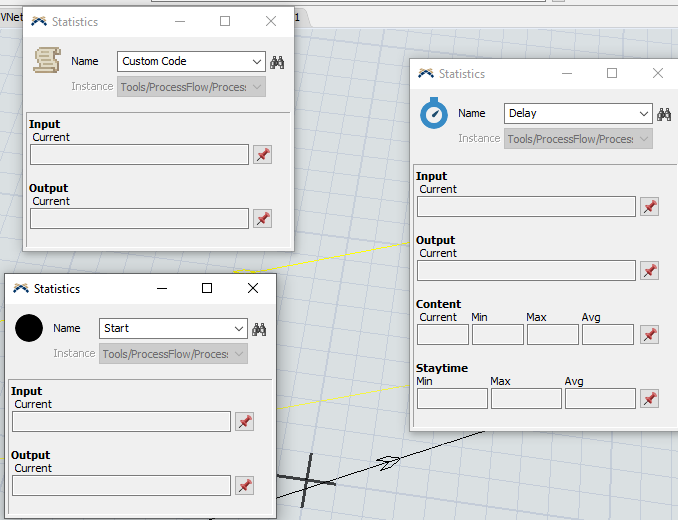Pin the Start Output statistic
Viewport: 678px width, 520px height.
pos(244,486)
